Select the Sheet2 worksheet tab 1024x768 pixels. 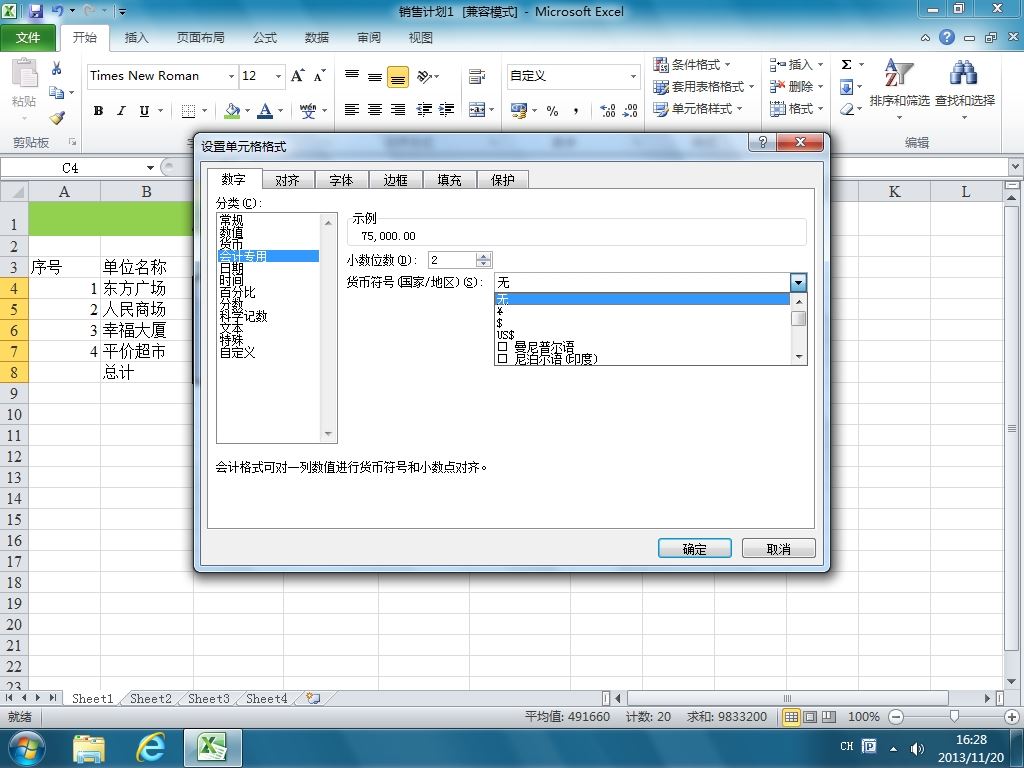tap(151, 698)
